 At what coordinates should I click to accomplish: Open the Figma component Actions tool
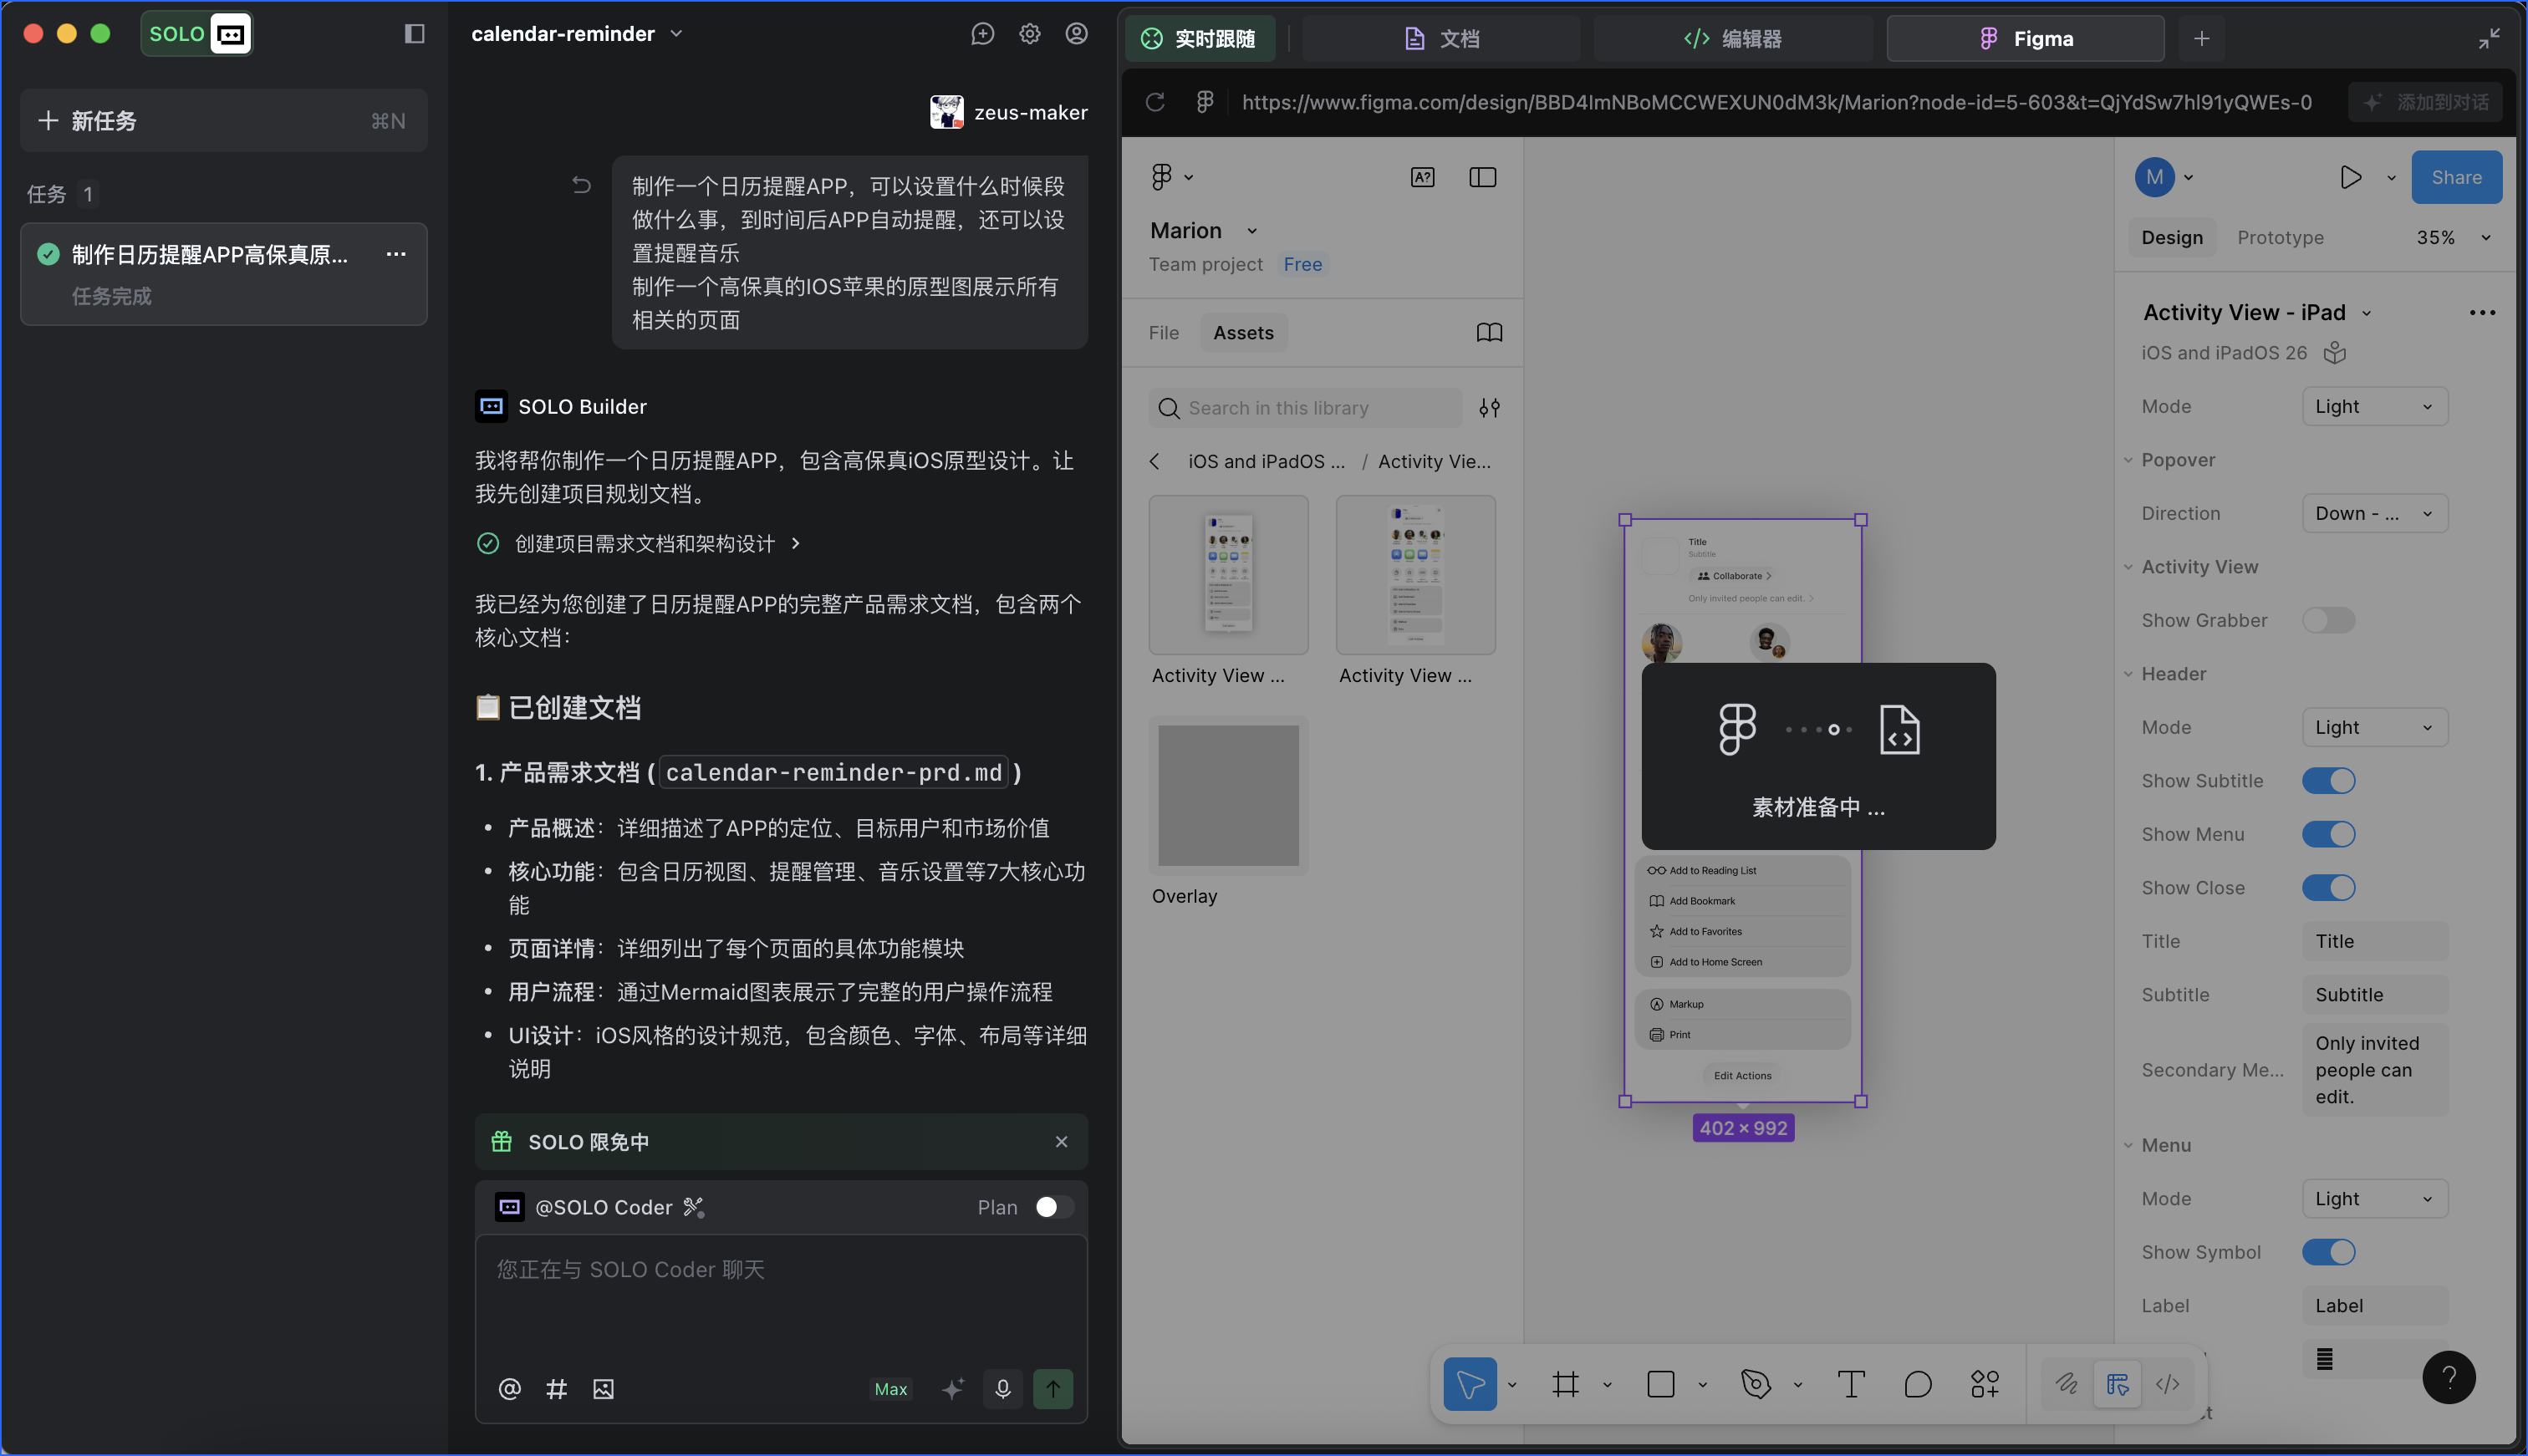click(1984, 1384)
